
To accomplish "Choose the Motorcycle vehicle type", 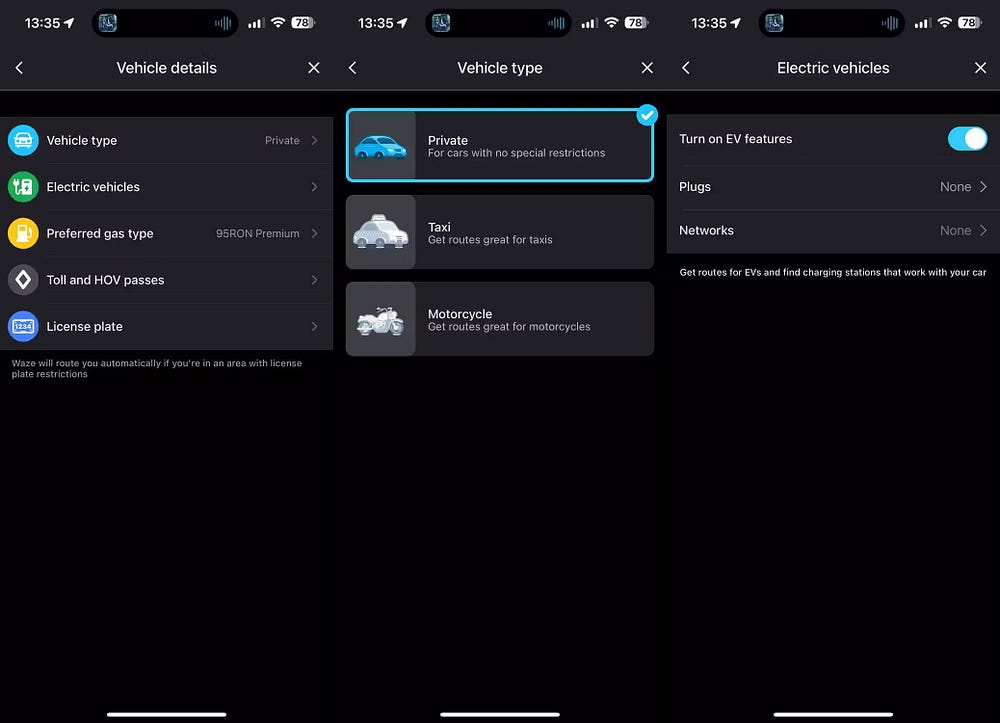I will click(500, 319).
